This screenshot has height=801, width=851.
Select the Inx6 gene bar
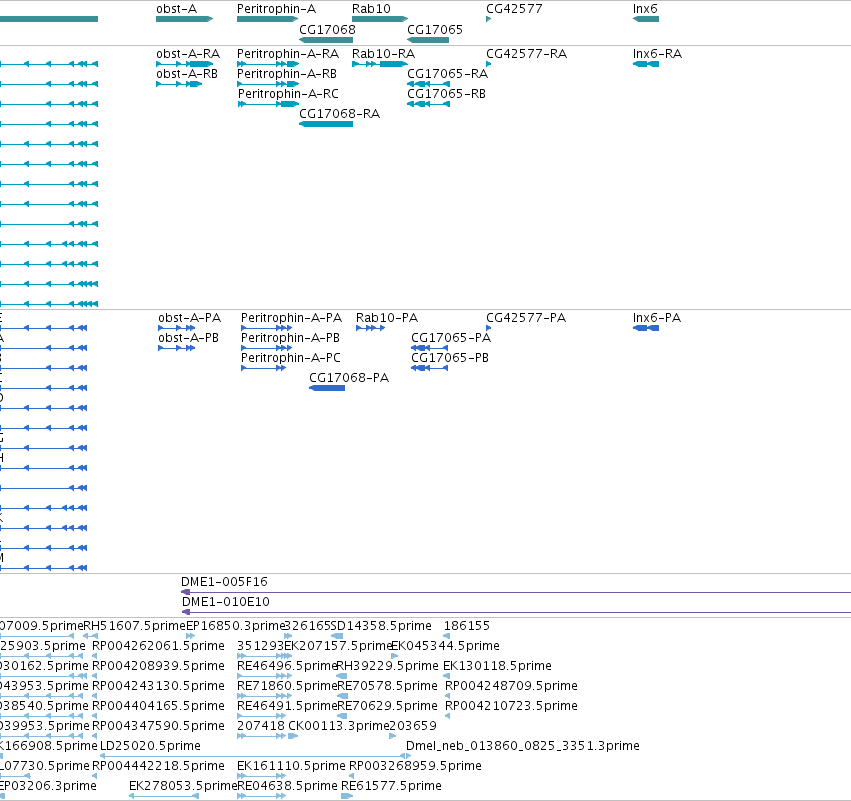pos(646,19)
